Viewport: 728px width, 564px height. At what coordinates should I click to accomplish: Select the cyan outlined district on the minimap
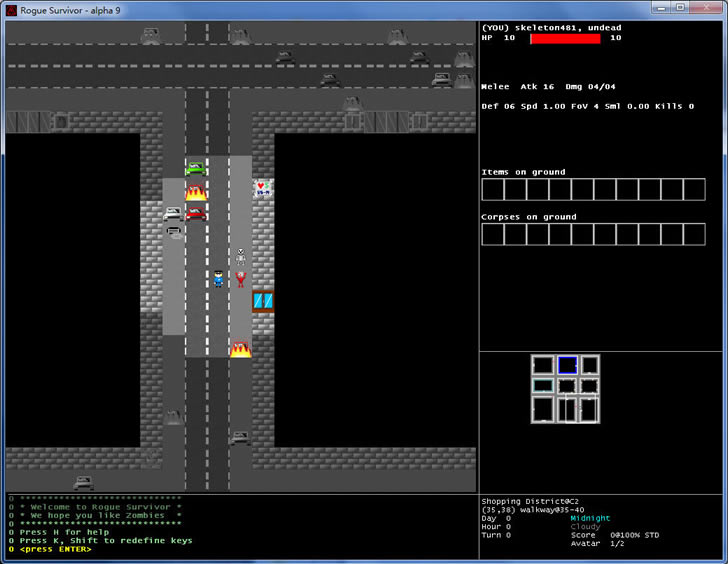point(542,385)
